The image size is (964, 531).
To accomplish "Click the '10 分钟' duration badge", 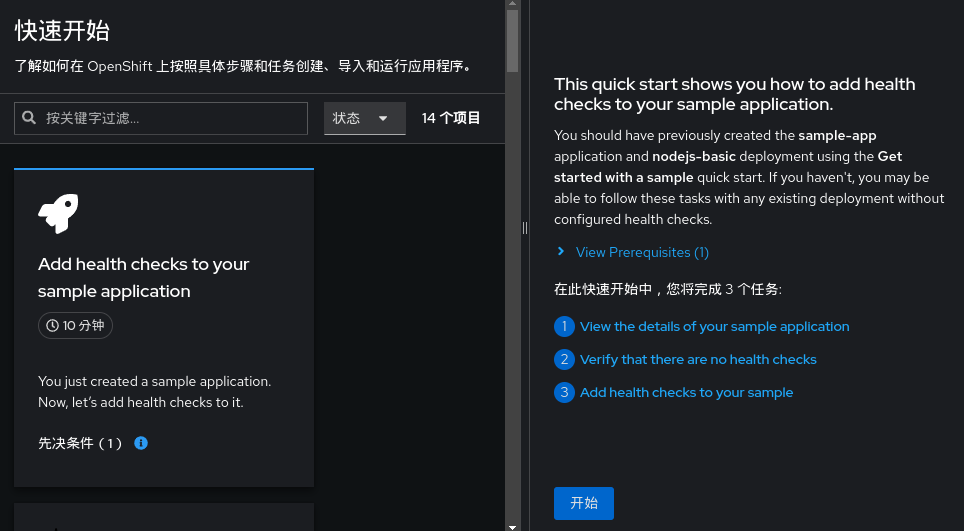I will [76, 326].
